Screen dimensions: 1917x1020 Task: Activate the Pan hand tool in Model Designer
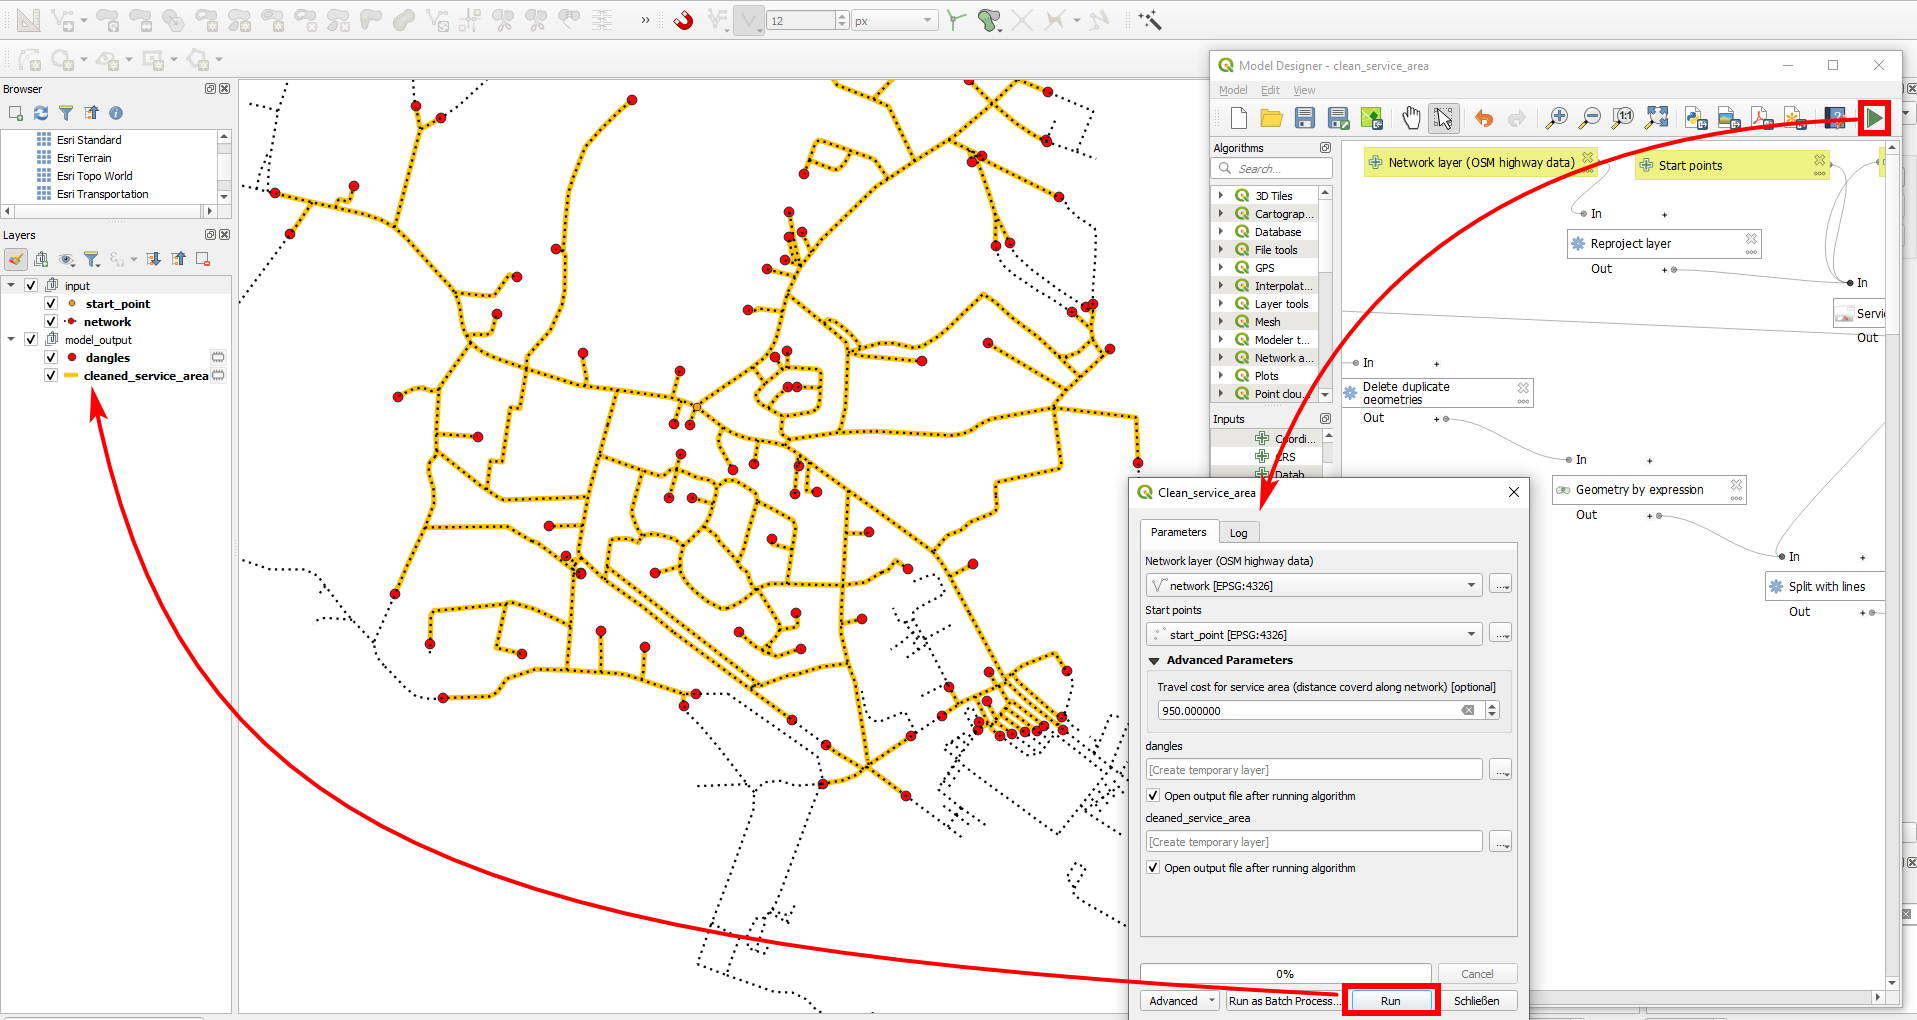click(x=1410, y=118)
